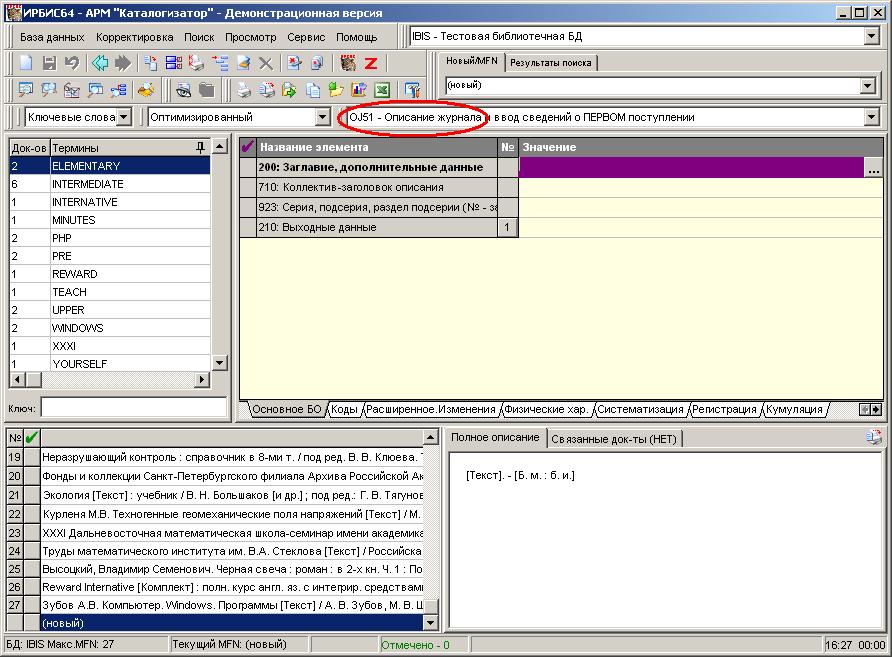Click the search tree magnifier icon
This screenshot has width=892, height=657.
coord(118,89)
